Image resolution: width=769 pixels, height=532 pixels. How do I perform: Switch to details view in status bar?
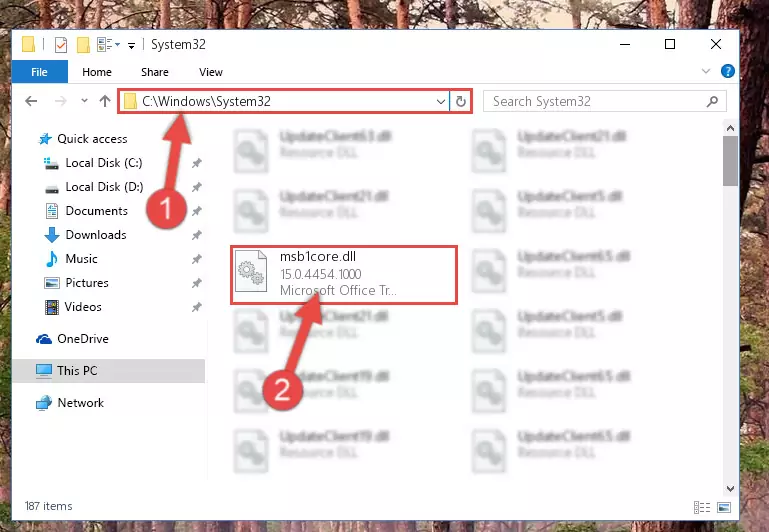[x=702, y=507]
